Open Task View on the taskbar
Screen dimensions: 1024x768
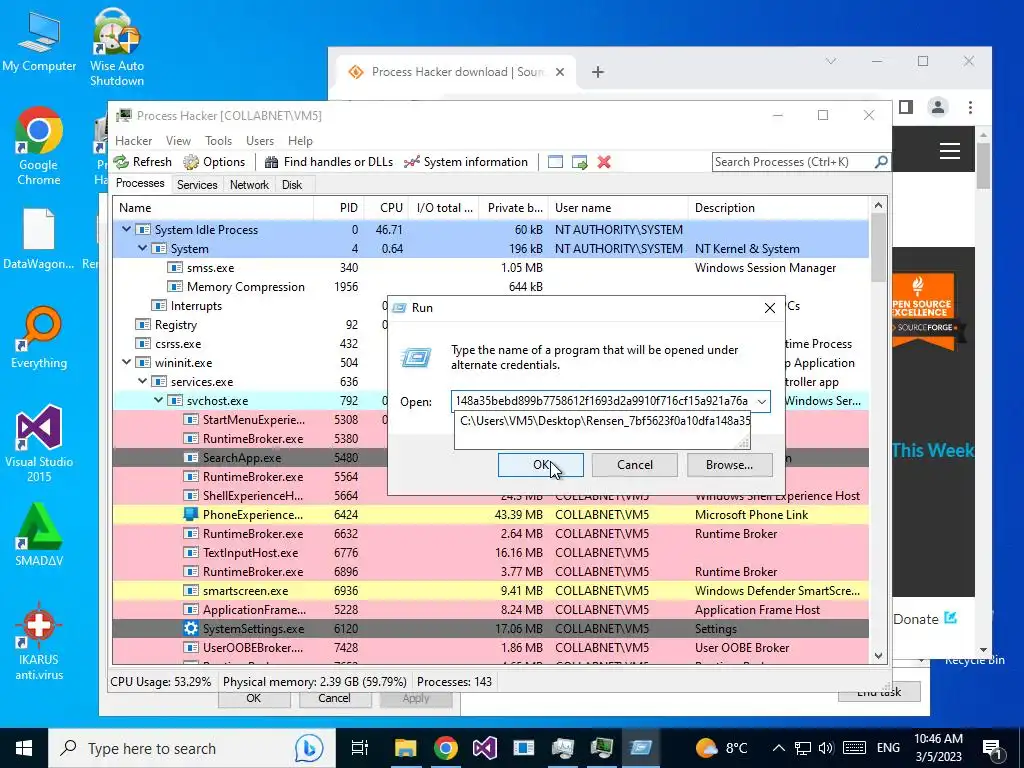click(359, 748)
